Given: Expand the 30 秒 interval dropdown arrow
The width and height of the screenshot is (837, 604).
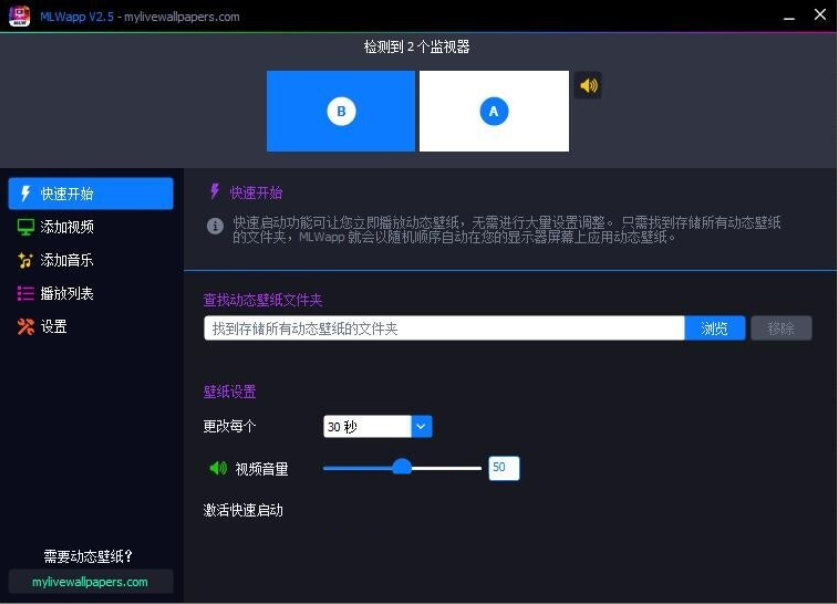Looking at the screenshot, I should tap(421, 427).
